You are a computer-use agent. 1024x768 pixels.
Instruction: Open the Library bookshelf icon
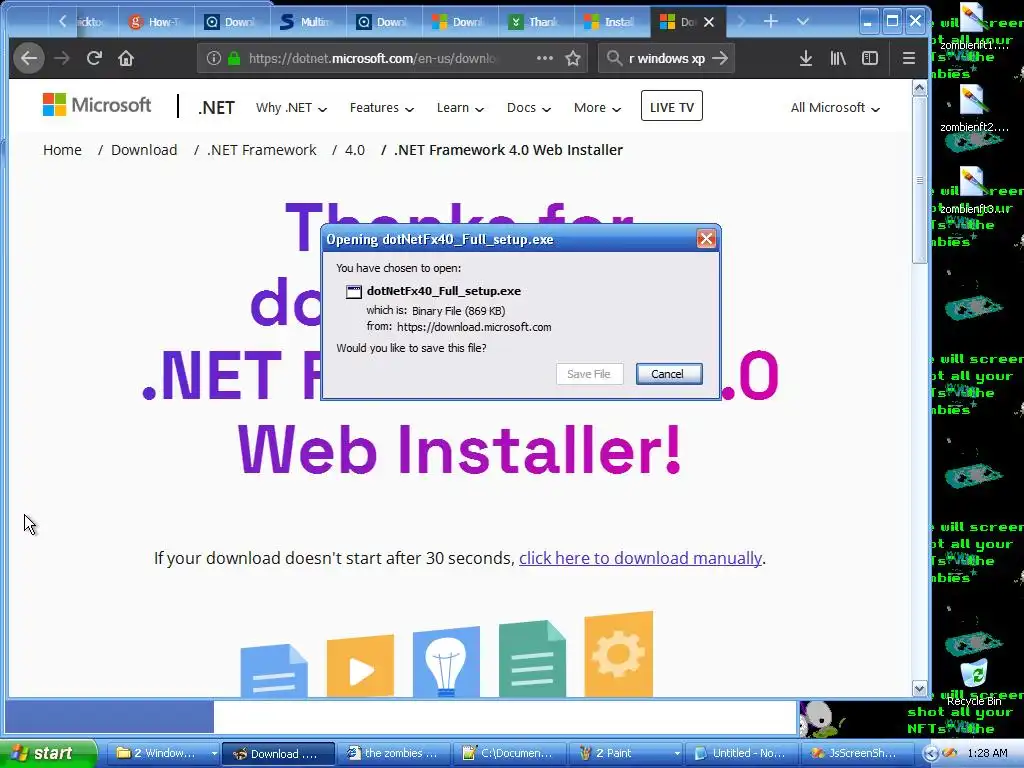(838, 58)
